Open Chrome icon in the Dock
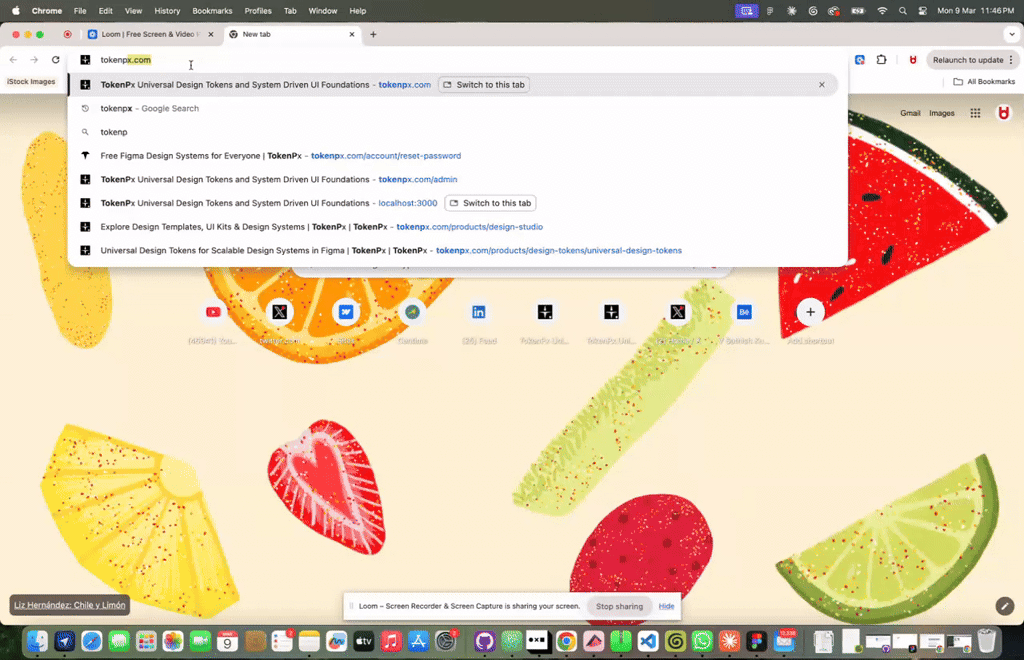 pyautogui.click(x=566, y=641)
